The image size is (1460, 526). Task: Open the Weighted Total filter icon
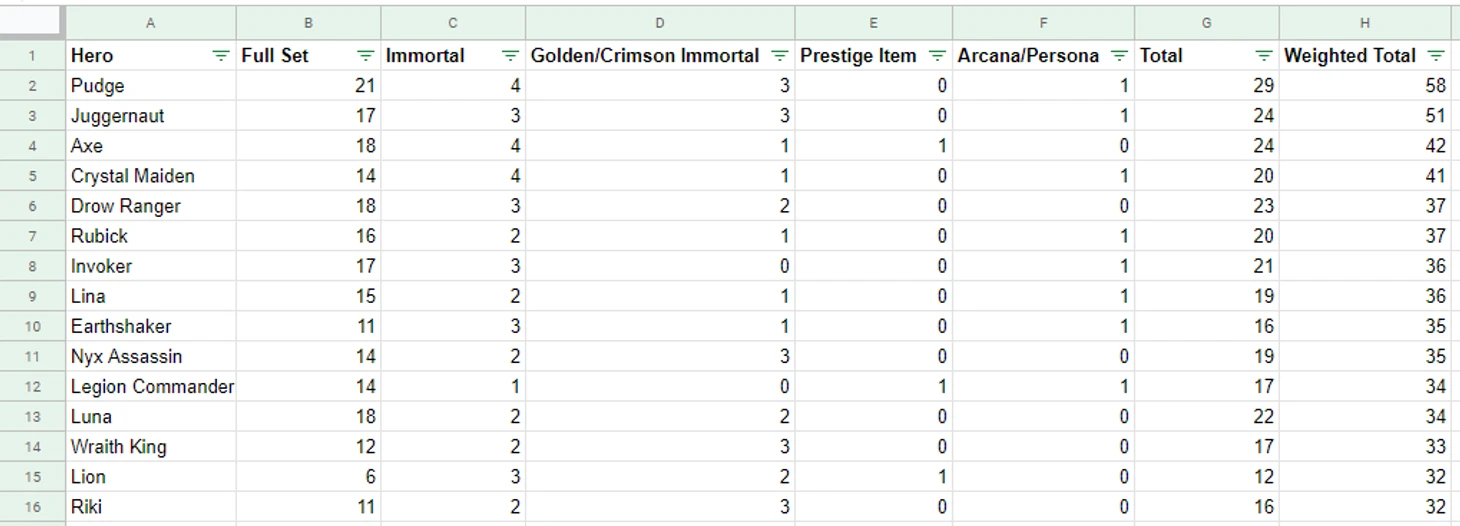tap(1436, 56)
